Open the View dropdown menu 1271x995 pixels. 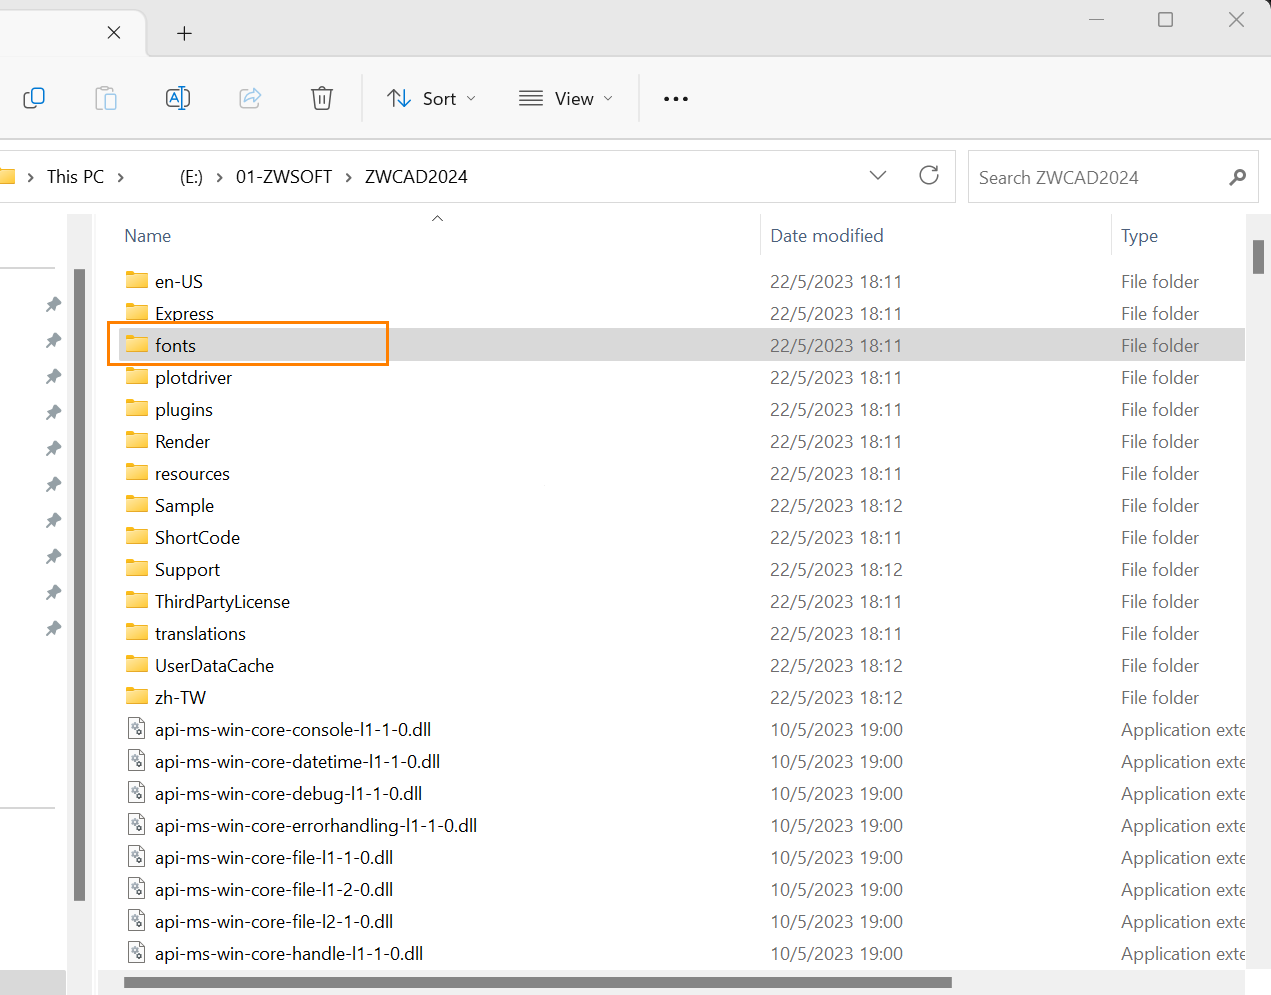tap(566, 98)
